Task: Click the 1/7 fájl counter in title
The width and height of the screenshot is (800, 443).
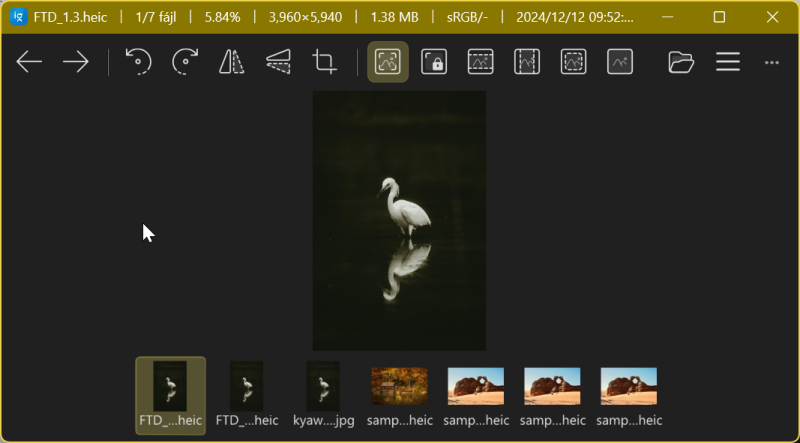Action: (156, 17)
